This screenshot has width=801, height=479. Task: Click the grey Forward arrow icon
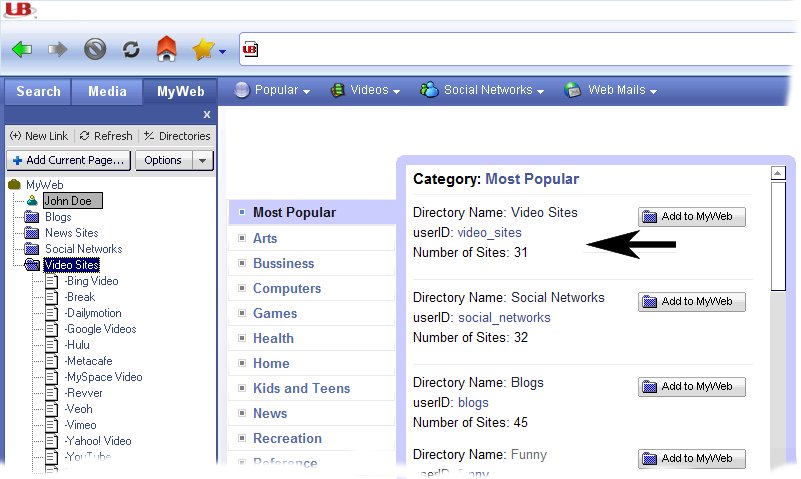[x=57, y=50]
